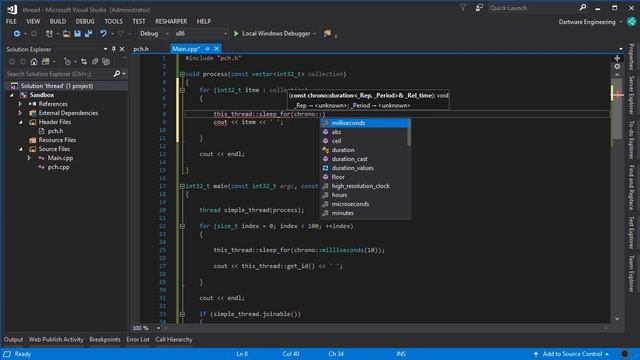Viewport: 640px width, 360px height.
Task: Open the Call Hierarchy bottom tab
Action: [173, 340]
